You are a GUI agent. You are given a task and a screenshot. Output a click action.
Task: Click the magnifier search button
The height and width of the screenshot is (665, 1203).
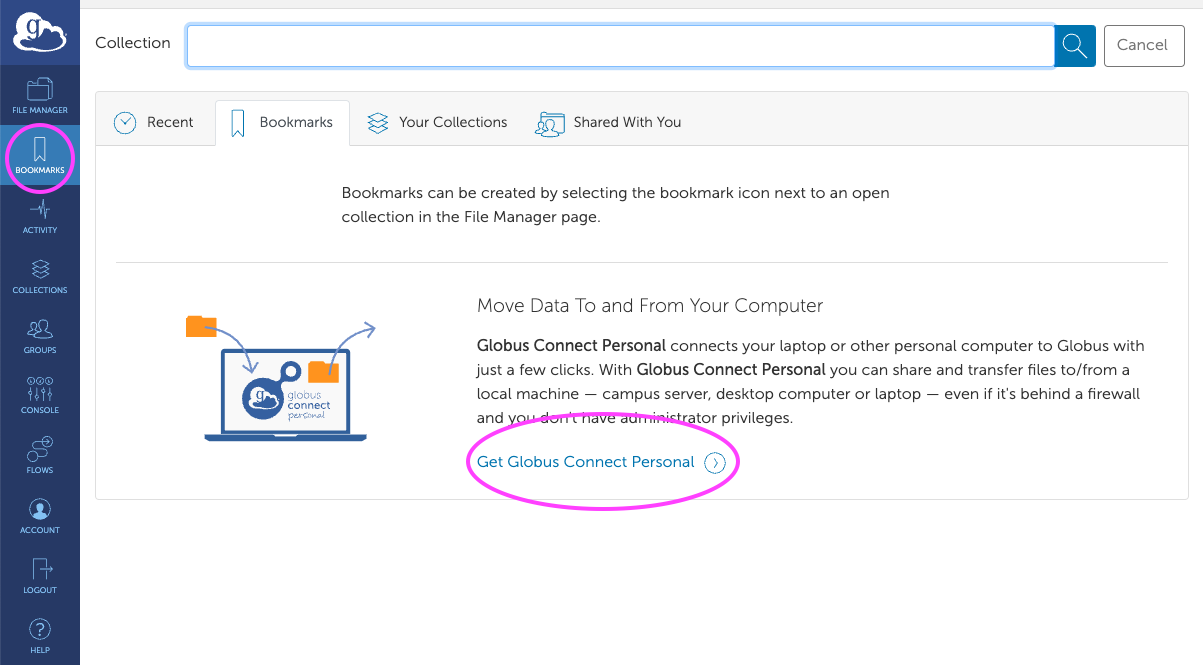[x=1075, y=46]
